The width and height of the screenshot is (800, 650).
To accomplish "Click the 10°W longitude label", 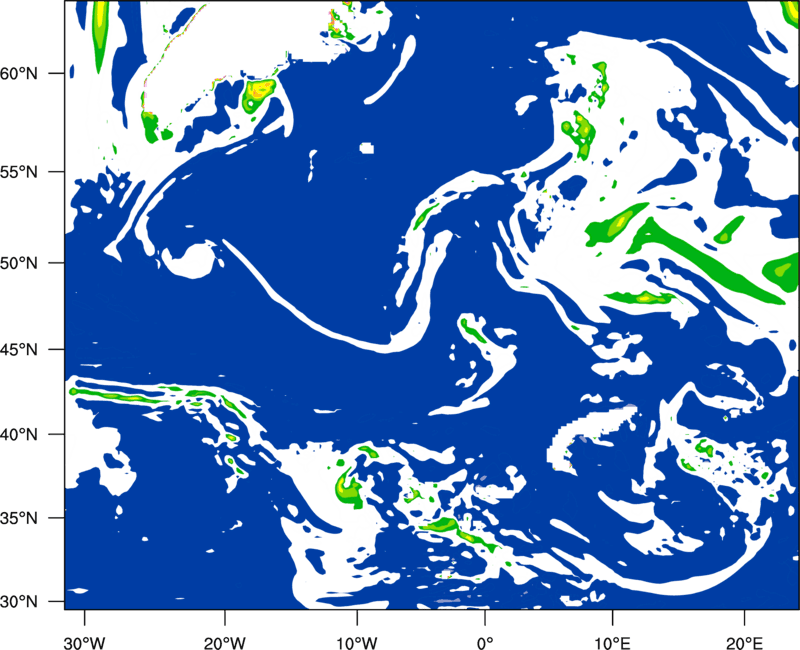I will tap(356, 643).
